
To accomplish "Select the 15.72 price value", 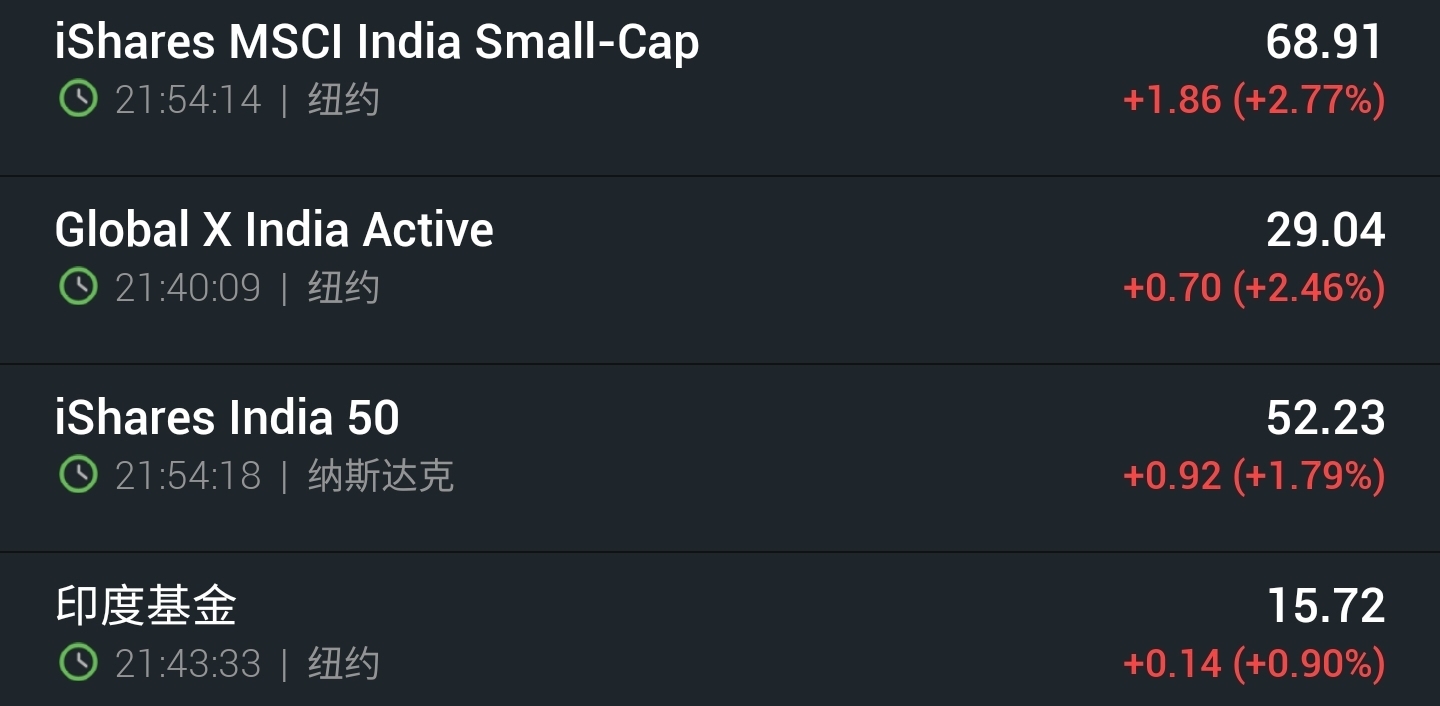I will pos(1326,606).
